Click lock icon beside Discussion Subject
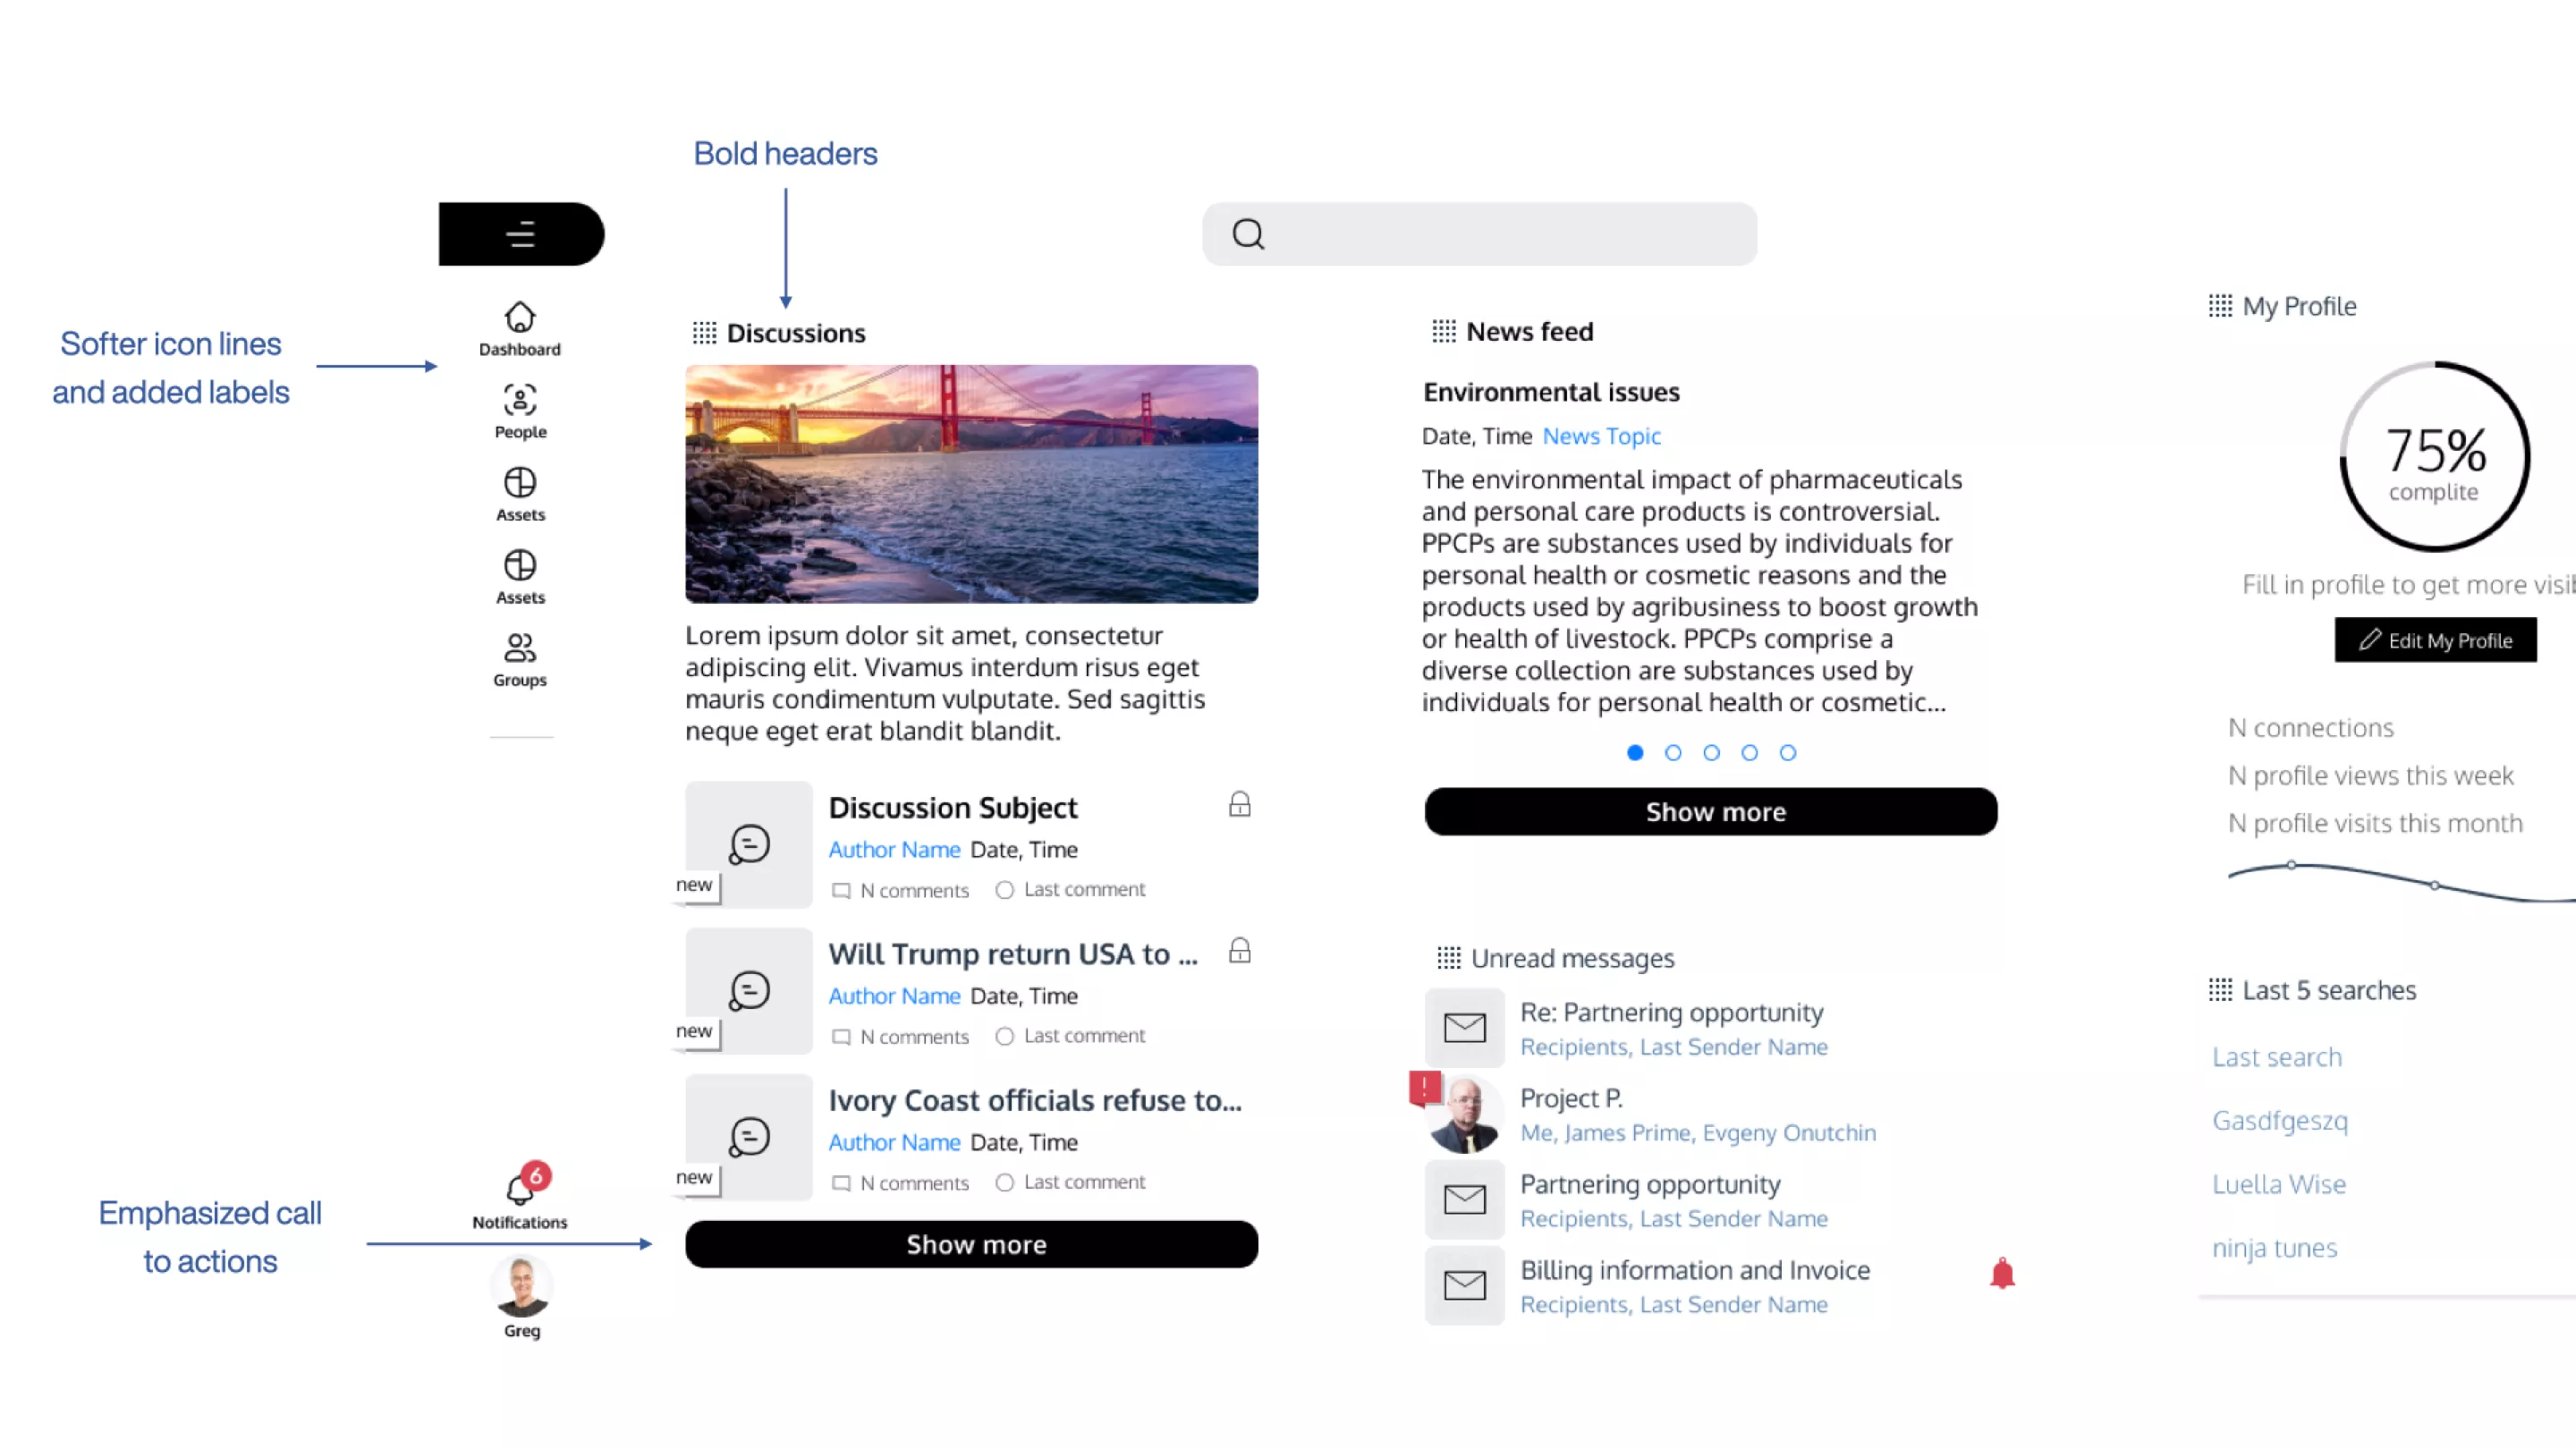This screenshot has height=1449, width=2576. [1239, 804]
